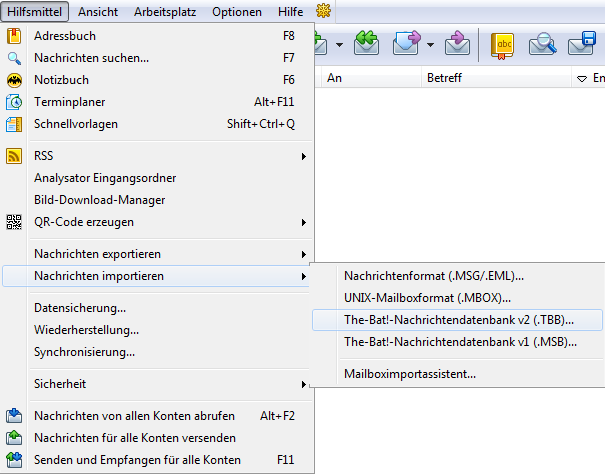
Task: Open Mailboximportassistent...
Action: pyautogui.click(x=457, y=374)
